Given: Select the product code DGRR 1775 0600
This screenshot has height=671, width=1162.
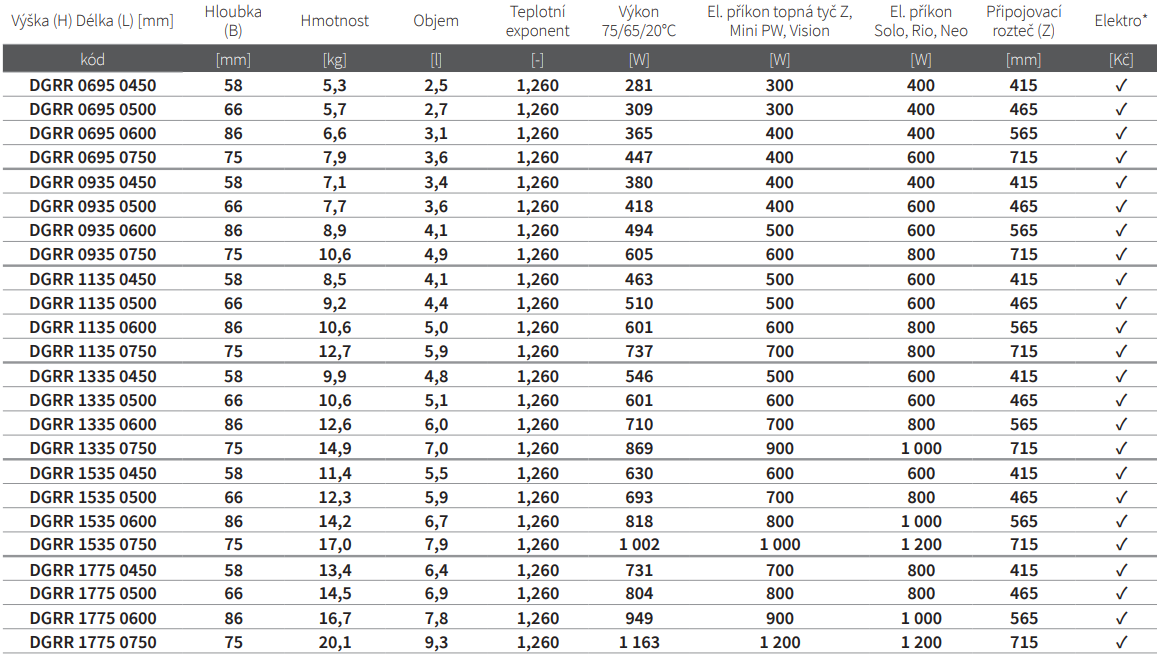Looking at the screenshot, I should [93, 618].
